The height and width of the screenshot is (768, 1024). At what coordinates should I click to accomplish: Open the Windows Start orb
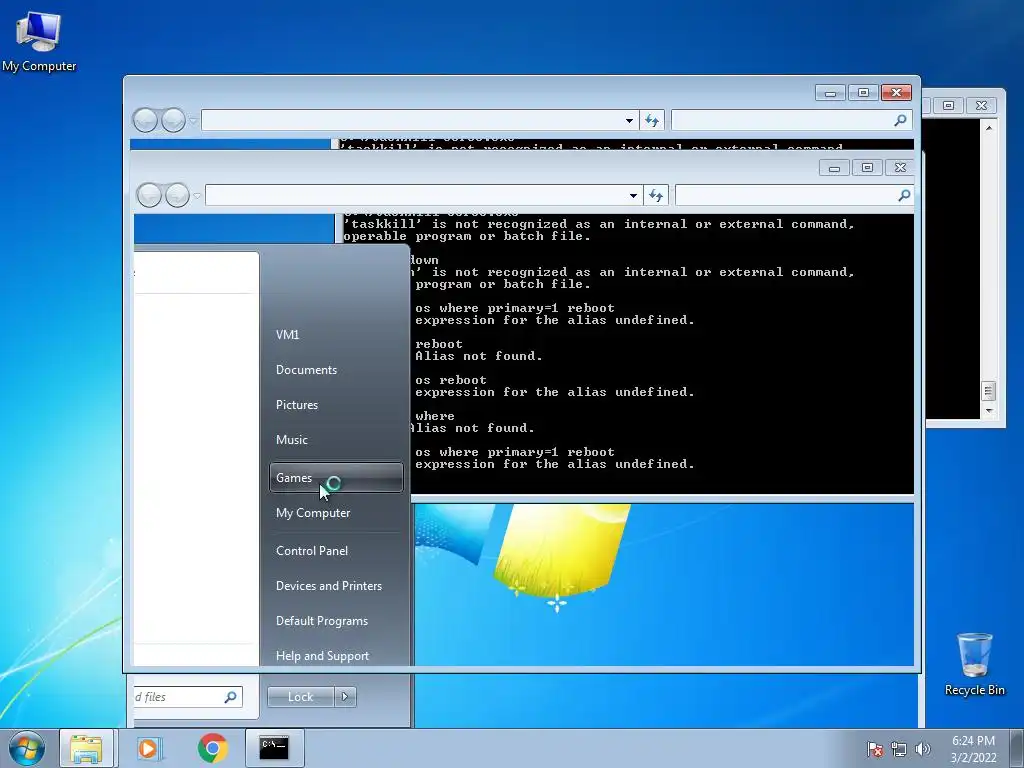[27, 748]
